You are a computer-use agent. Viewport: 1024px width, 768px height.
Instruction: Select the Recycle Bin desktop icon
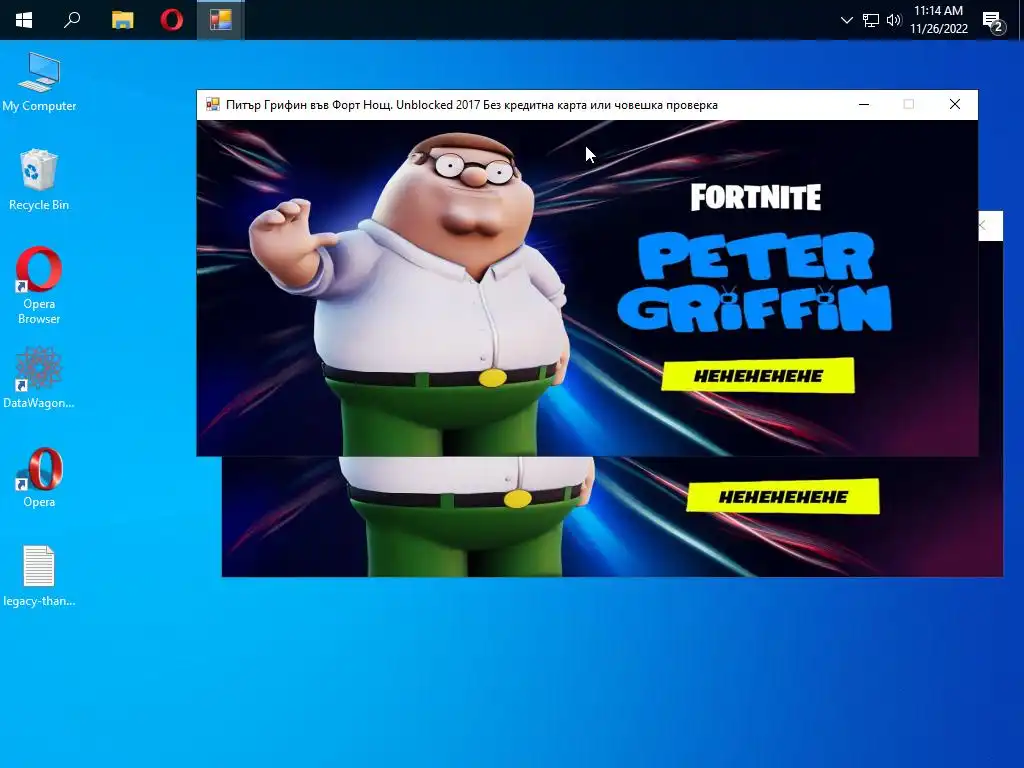[39, 180]
